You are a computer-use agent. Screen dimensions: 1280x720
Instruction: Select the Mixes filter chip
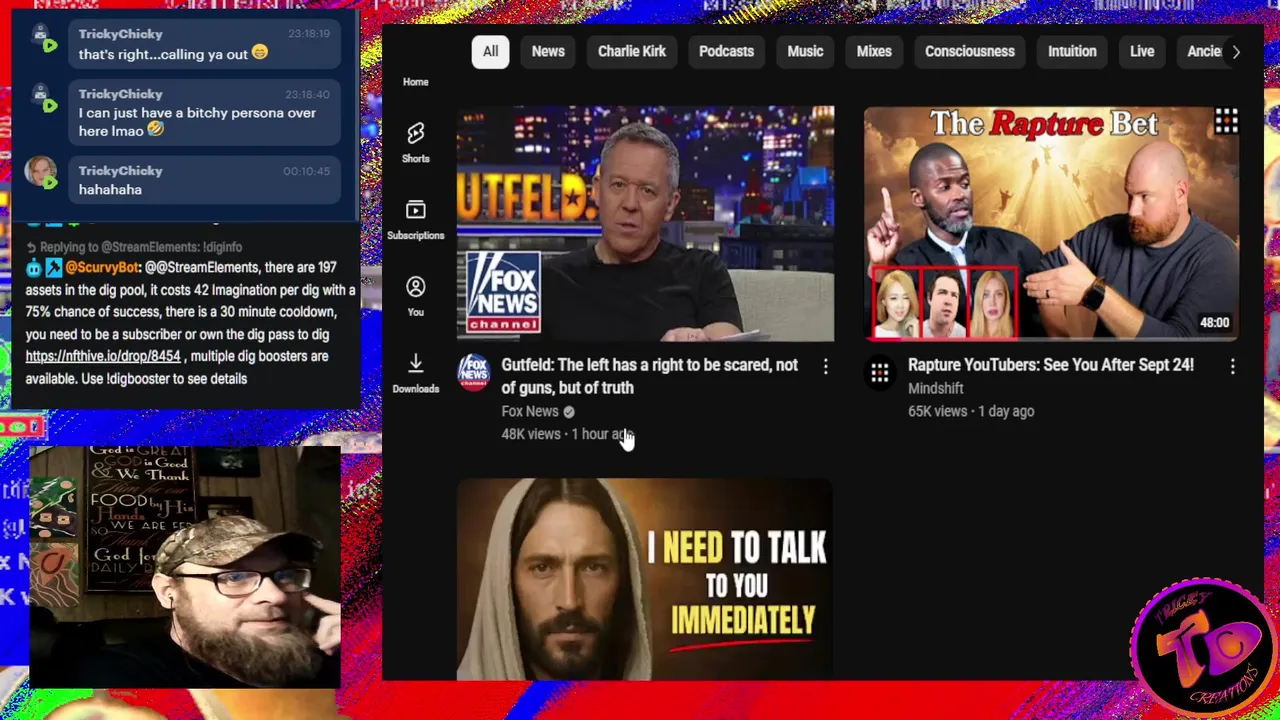[874, 52]
